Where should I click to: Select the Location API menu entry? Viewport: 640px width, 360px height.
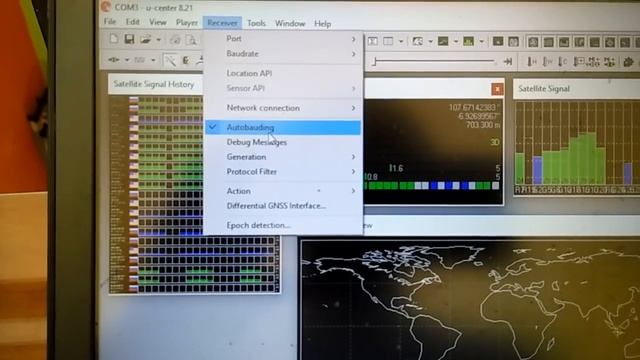(x=282, y=73)
